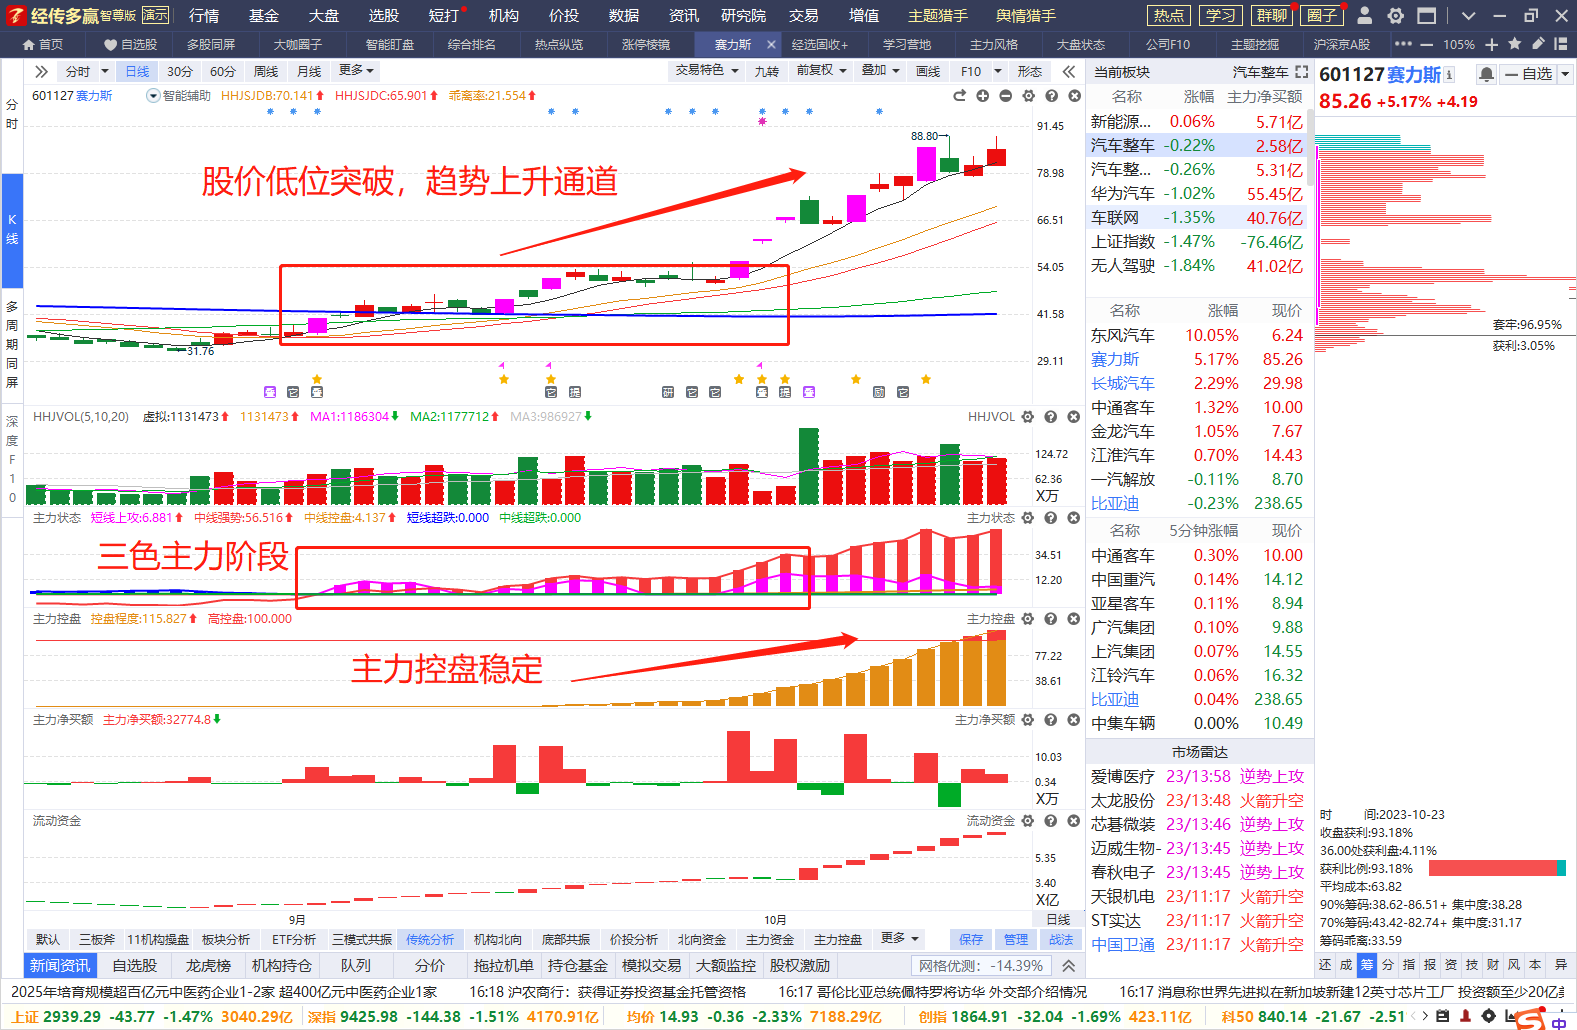Click the zoom-out minus icon beside 105%
The image size is (1577, 1030).
[1426, 44]
